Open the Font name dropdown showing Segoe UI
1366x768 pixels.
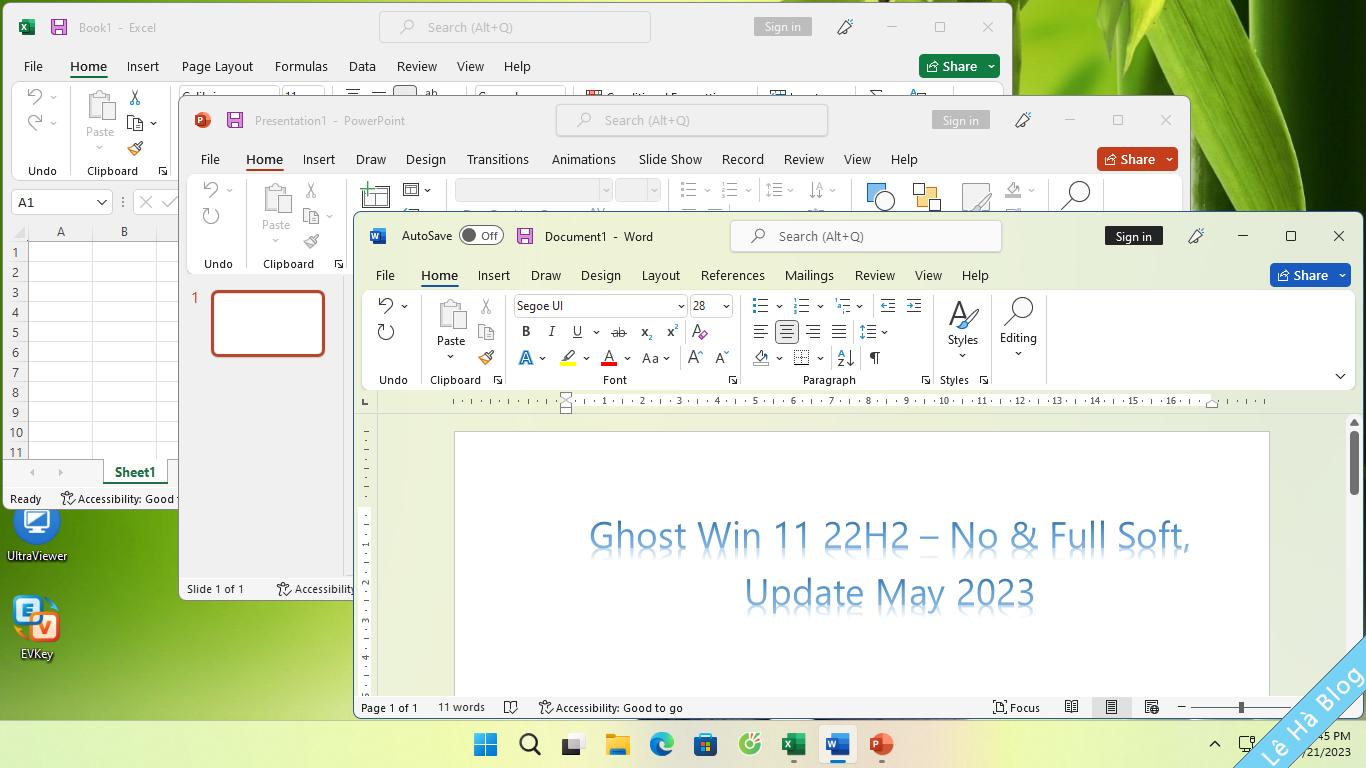(x=681, y=306)
